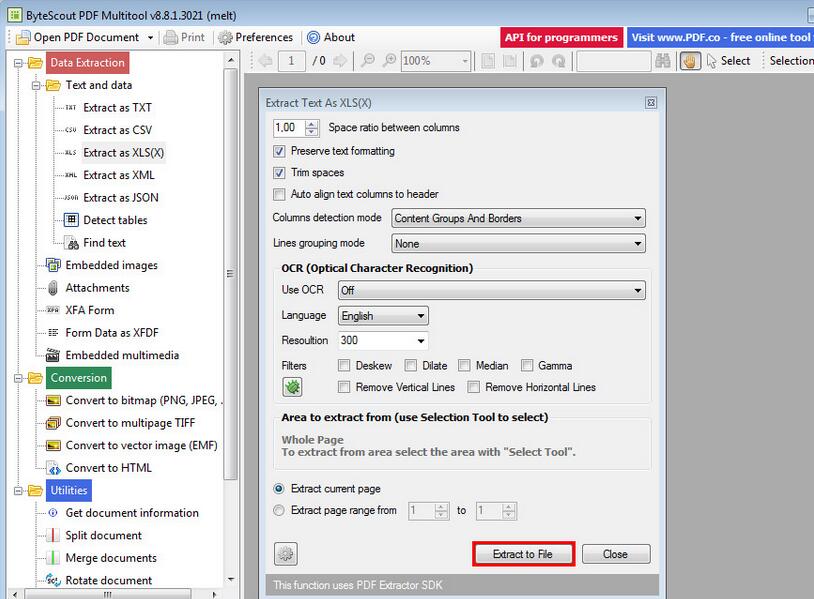Click the Close button in the dialog

[616, 554]
